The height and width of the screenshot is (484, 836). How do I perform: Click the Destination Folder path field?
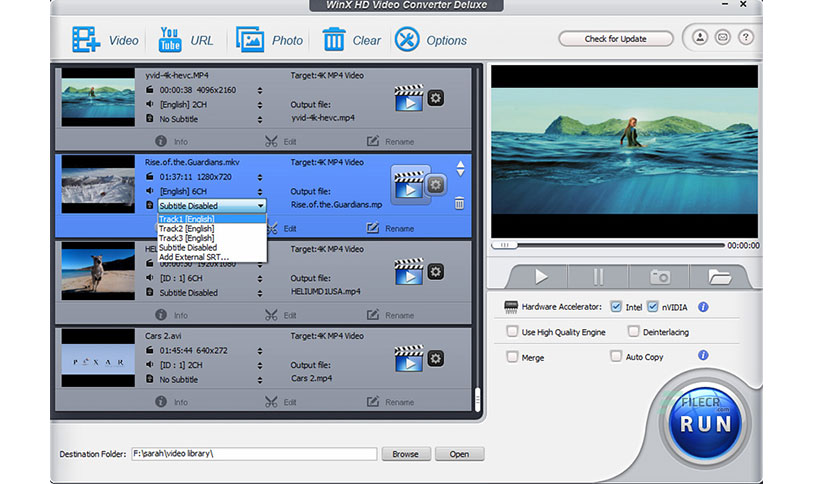pyautogui.click(x=254, y=454)
